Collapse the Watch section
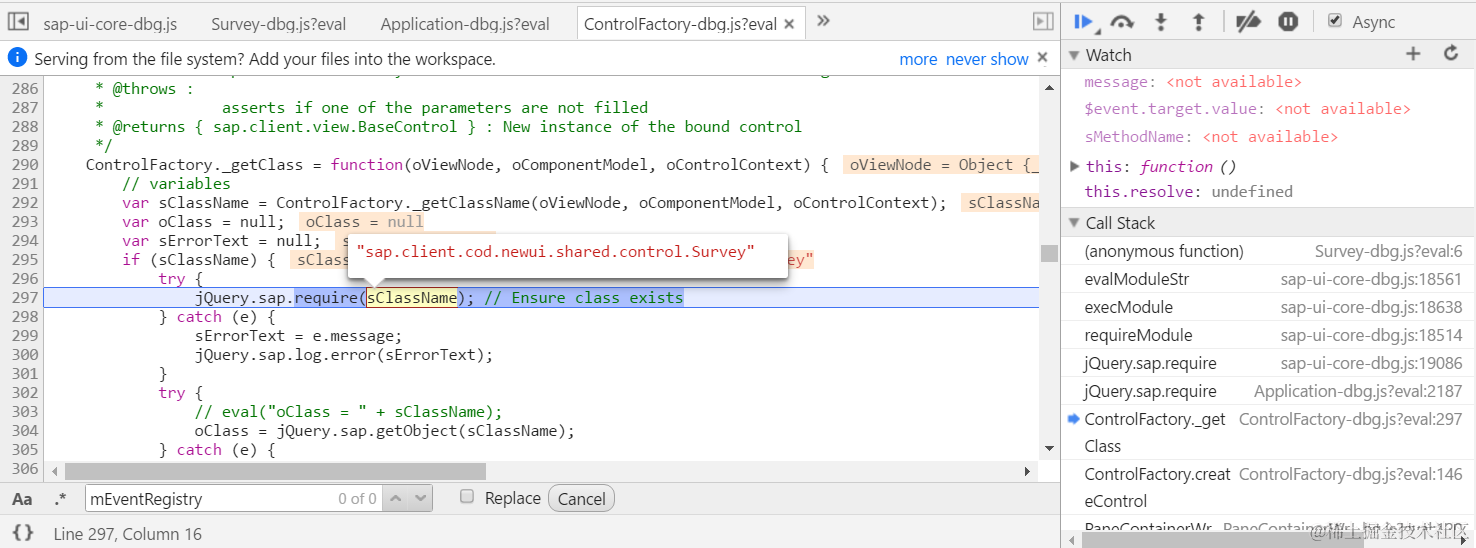Image resolution: width=1476 pixels, height=548 pixels. (1075, 55)
